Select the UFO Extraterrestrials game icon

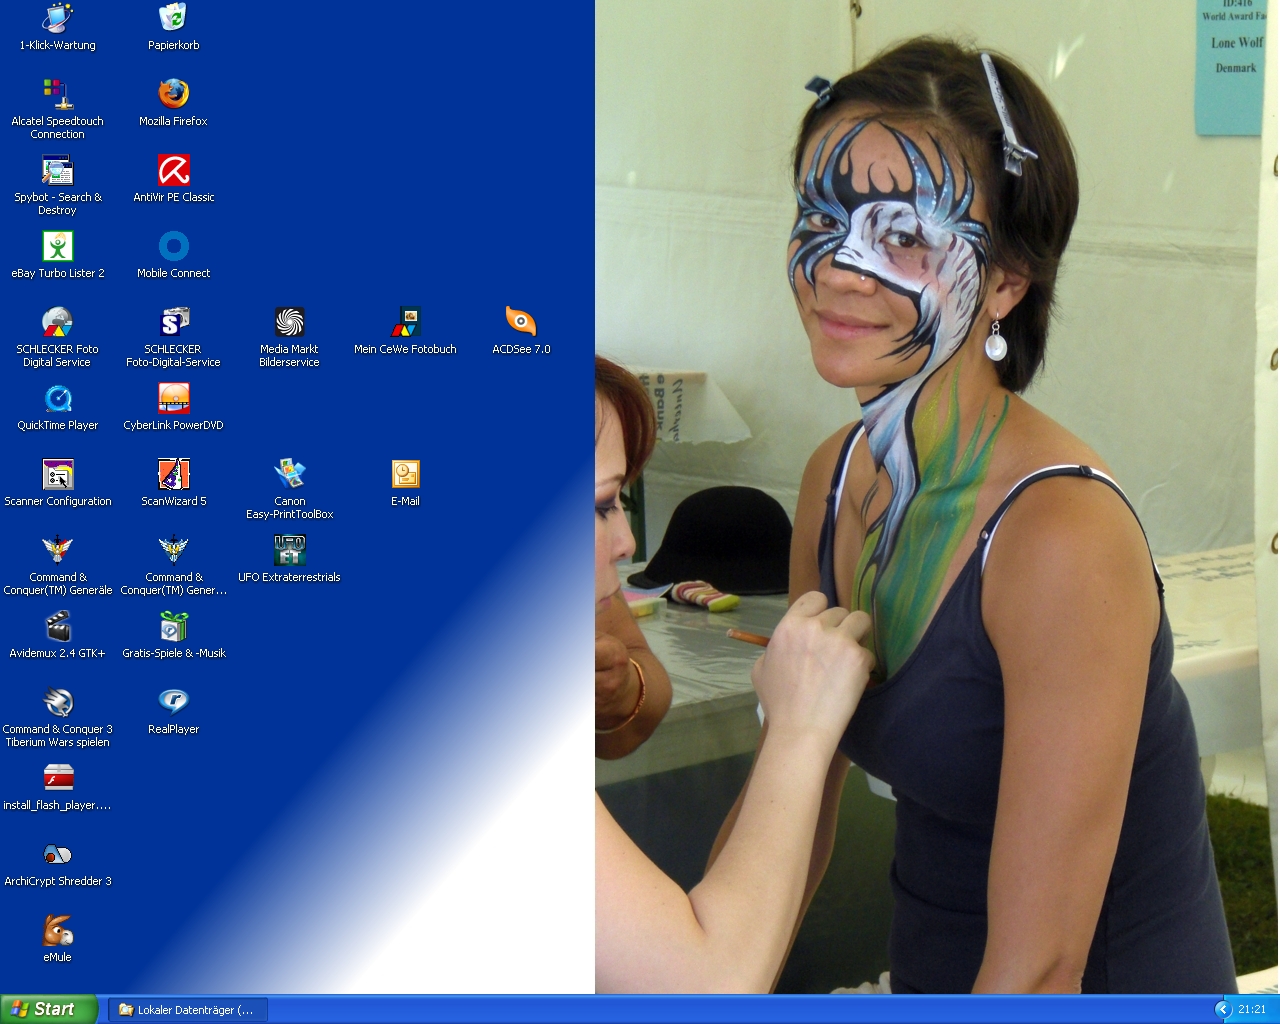point(289,551)
